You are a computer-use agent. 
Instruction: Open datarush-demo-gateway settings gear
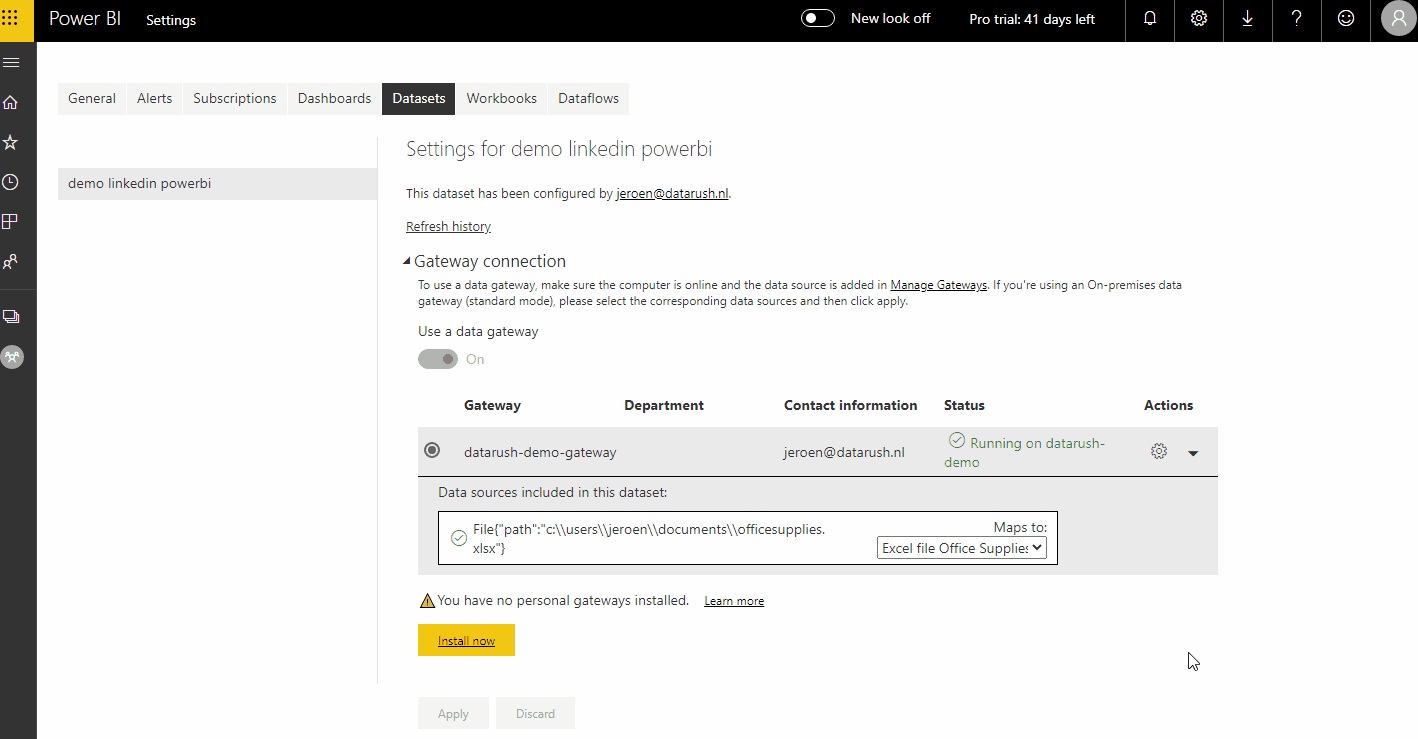(1159, 451)
